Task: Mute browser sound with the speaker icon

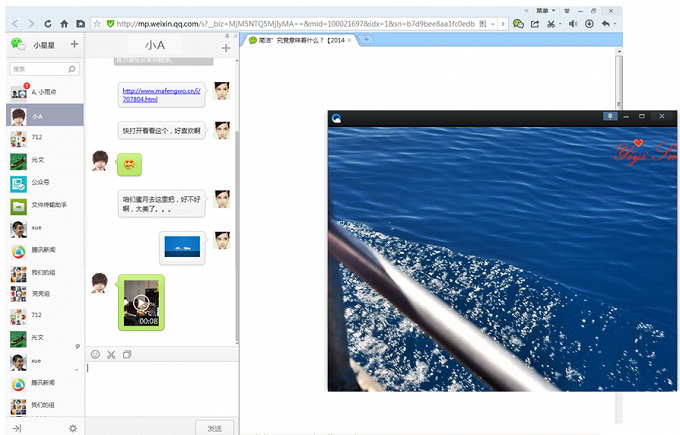Action: click(x=573, y=23)
